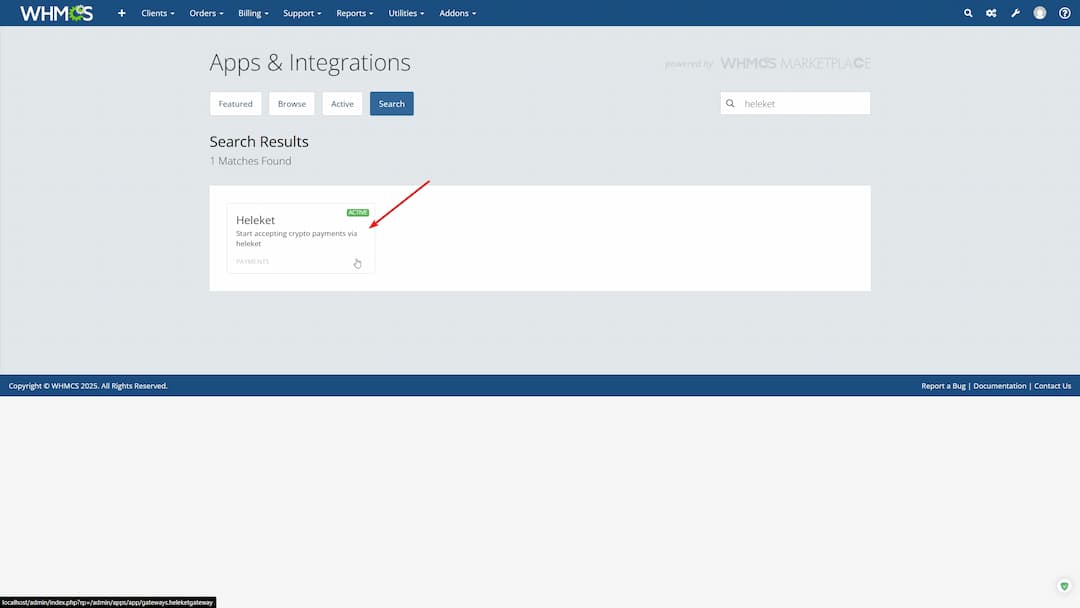Viewport: 1080px width, 608px height.
Task: Click the ACTIVE badge on Heleket
Action: tap(357, 212)
